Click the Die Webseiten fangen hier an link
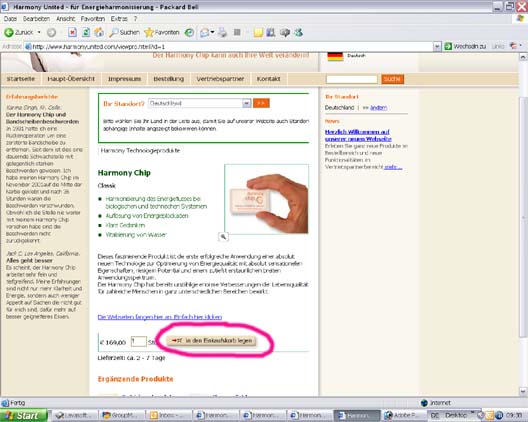The image size is (528, 422). (160, 317)
